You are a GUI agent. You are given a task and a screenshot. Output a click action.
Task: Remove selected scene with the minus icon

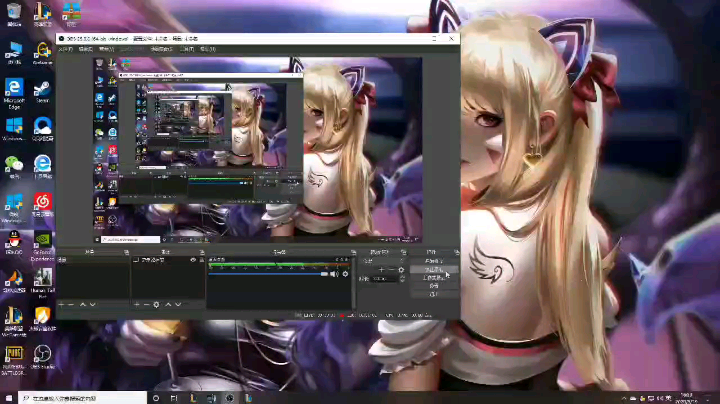[71, 304]
